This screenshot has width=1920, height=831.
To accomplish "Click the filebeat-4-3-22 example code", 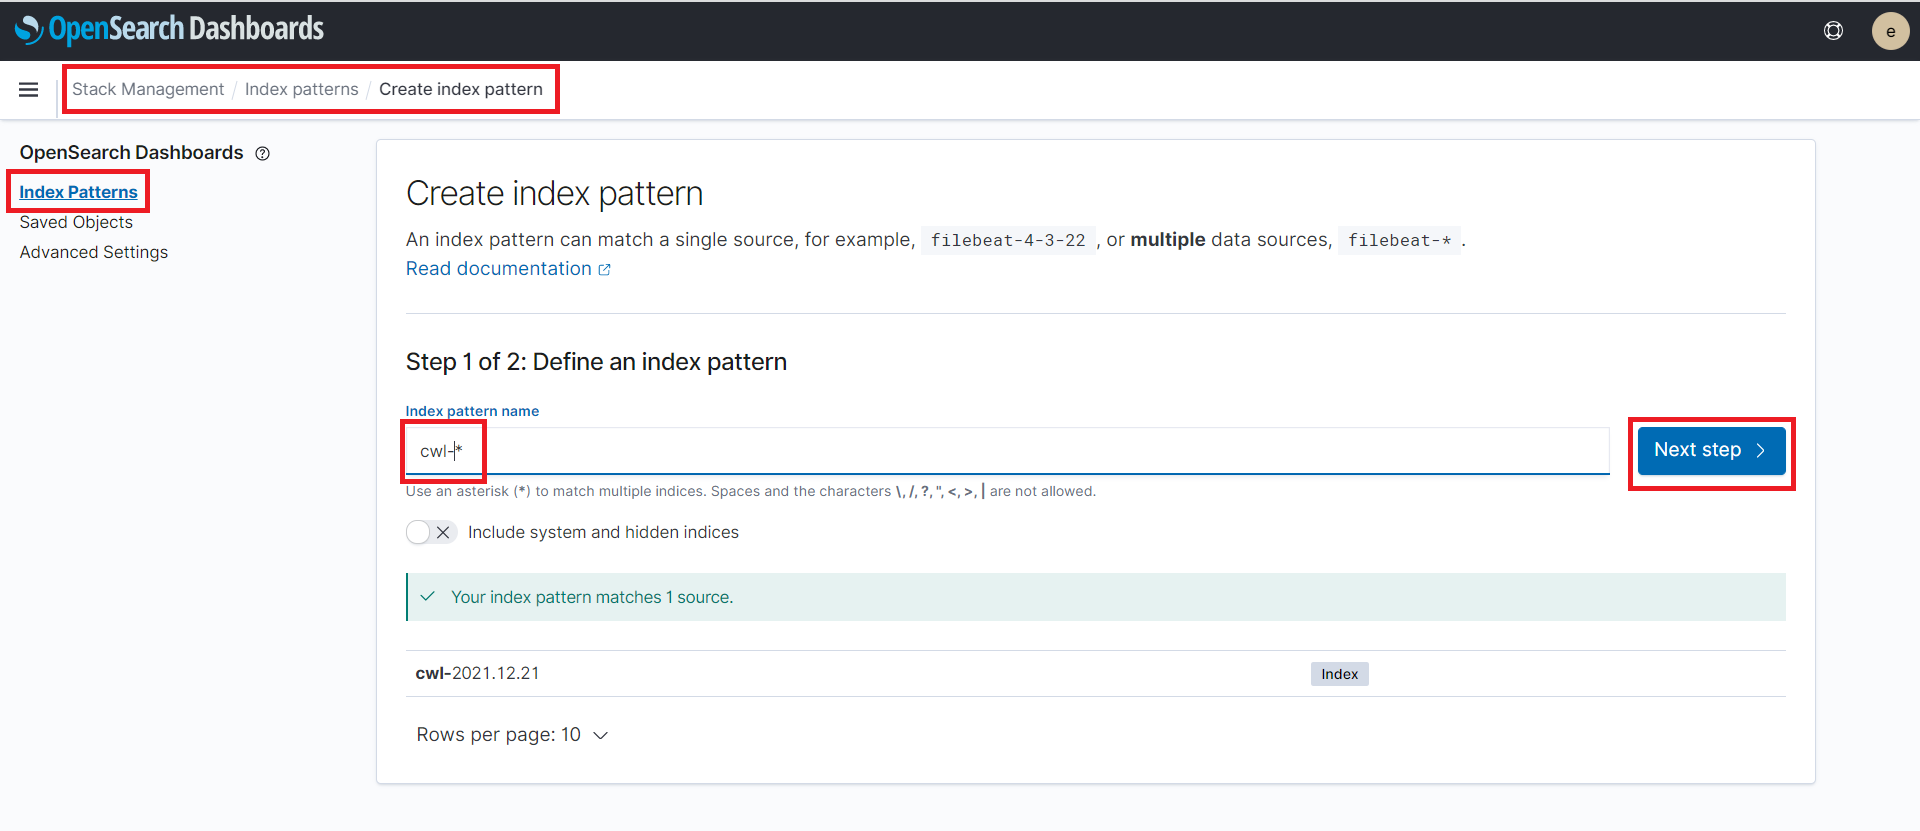I will [1008, 240].
